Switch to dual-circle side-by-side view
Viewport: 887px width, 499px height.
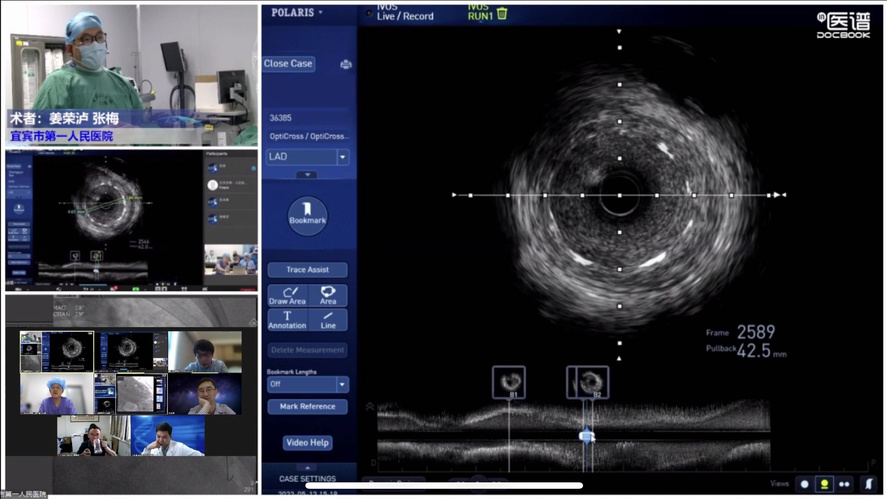tap(846, 484)
